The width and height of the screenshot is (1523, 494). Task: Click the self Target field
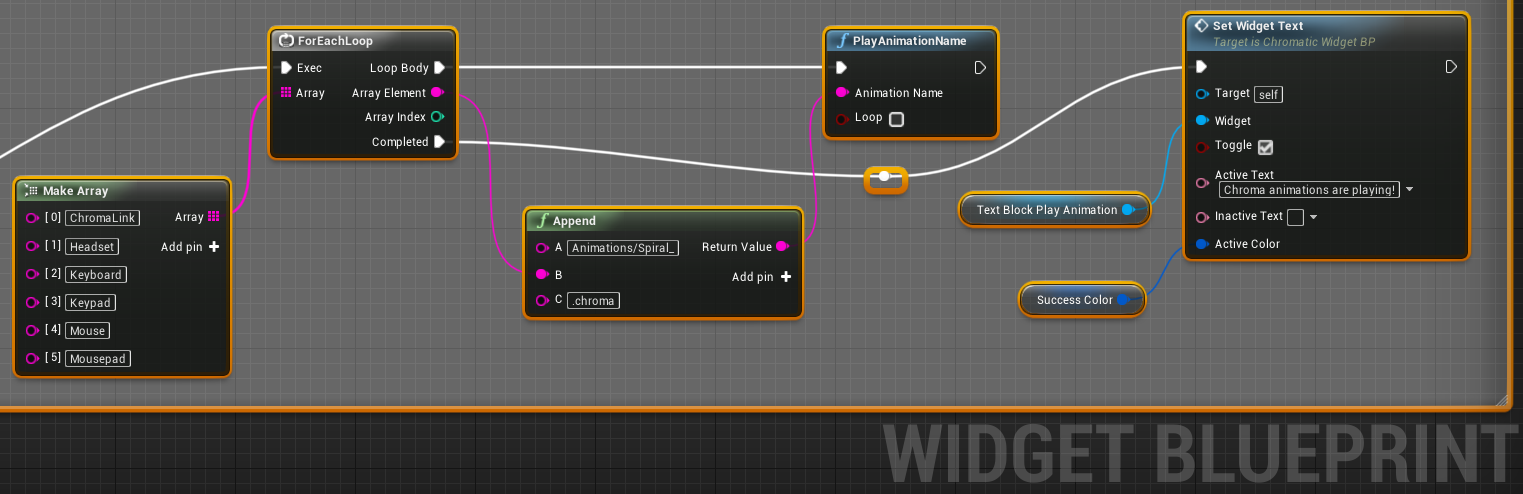coord(1268,94)
